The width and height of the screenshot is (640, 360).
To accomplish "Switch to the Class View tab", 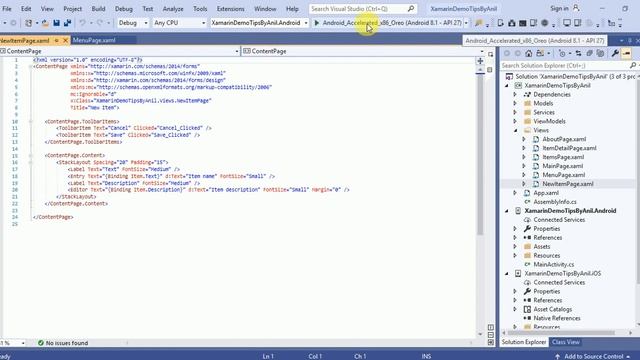I will [x=566, y=342].
